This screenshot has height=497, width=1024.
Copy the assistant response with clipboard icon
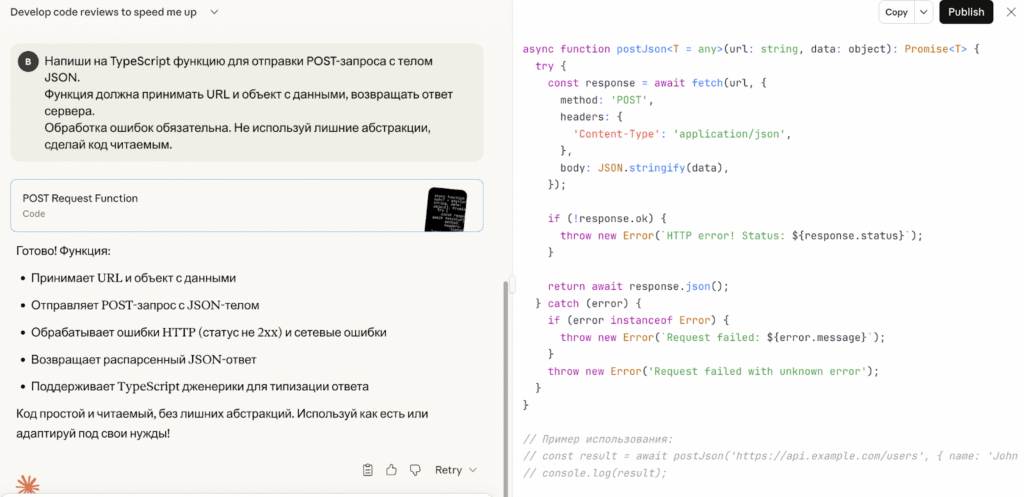tap(368, 470)
